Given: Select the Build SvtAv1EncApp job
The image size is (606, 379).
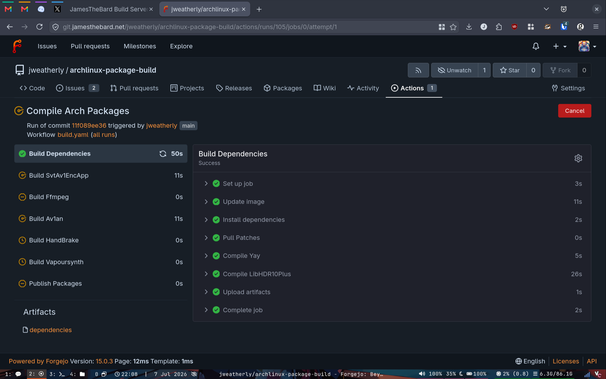Looking at the screenshot, I should click(x=100, y=175).
